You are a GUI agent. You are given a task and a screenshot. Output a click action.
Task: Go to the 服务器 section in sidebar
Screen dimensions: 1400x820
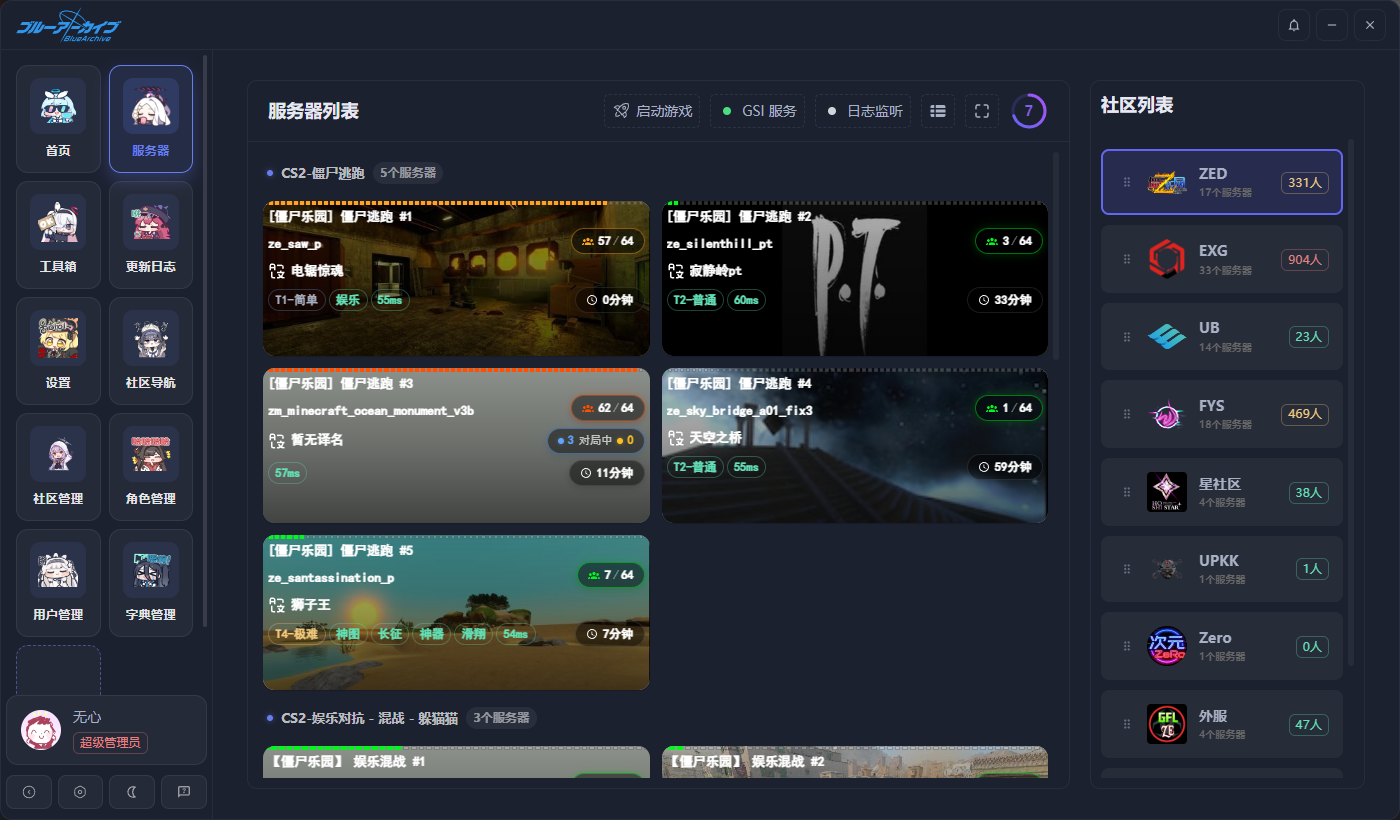tap(151, 118)
